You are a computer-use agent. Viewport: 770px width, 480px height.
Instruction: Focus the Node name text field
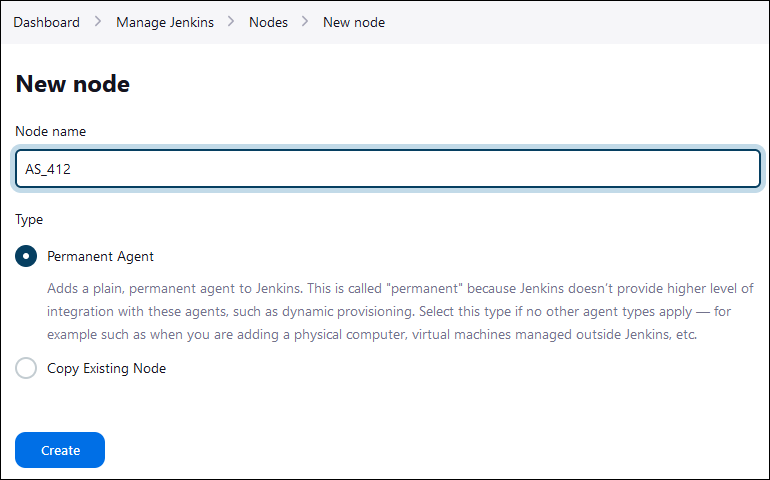click(388, 169)
